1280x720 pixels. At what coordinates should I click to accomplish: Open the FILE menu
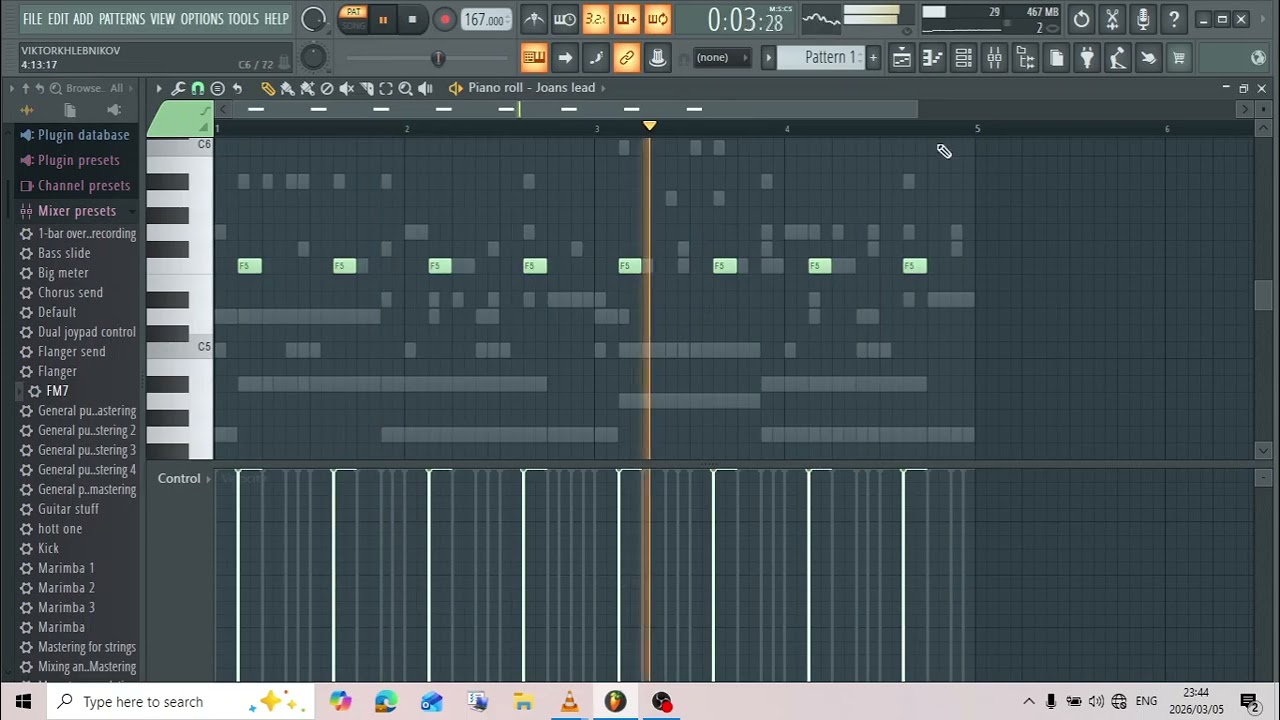33,19
